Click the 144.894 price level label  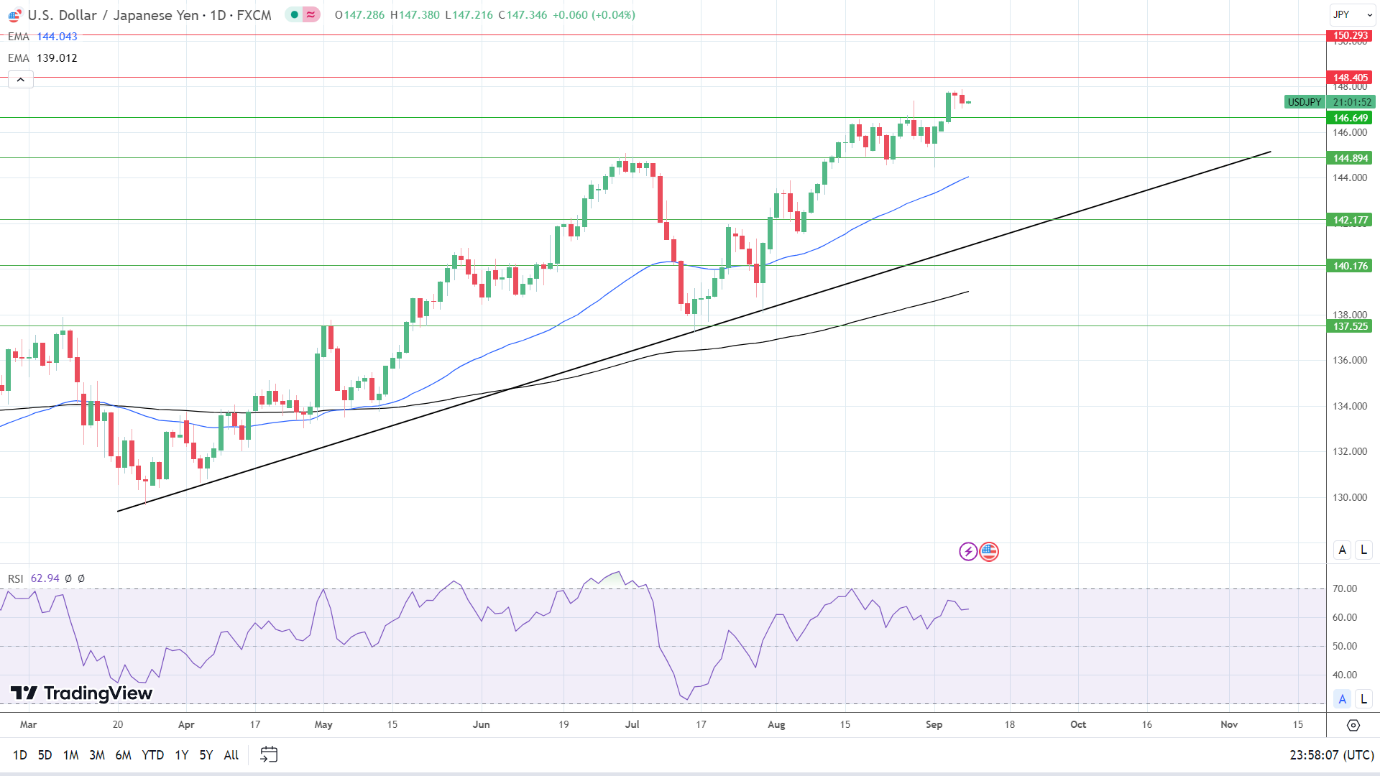click(1351, 158)
